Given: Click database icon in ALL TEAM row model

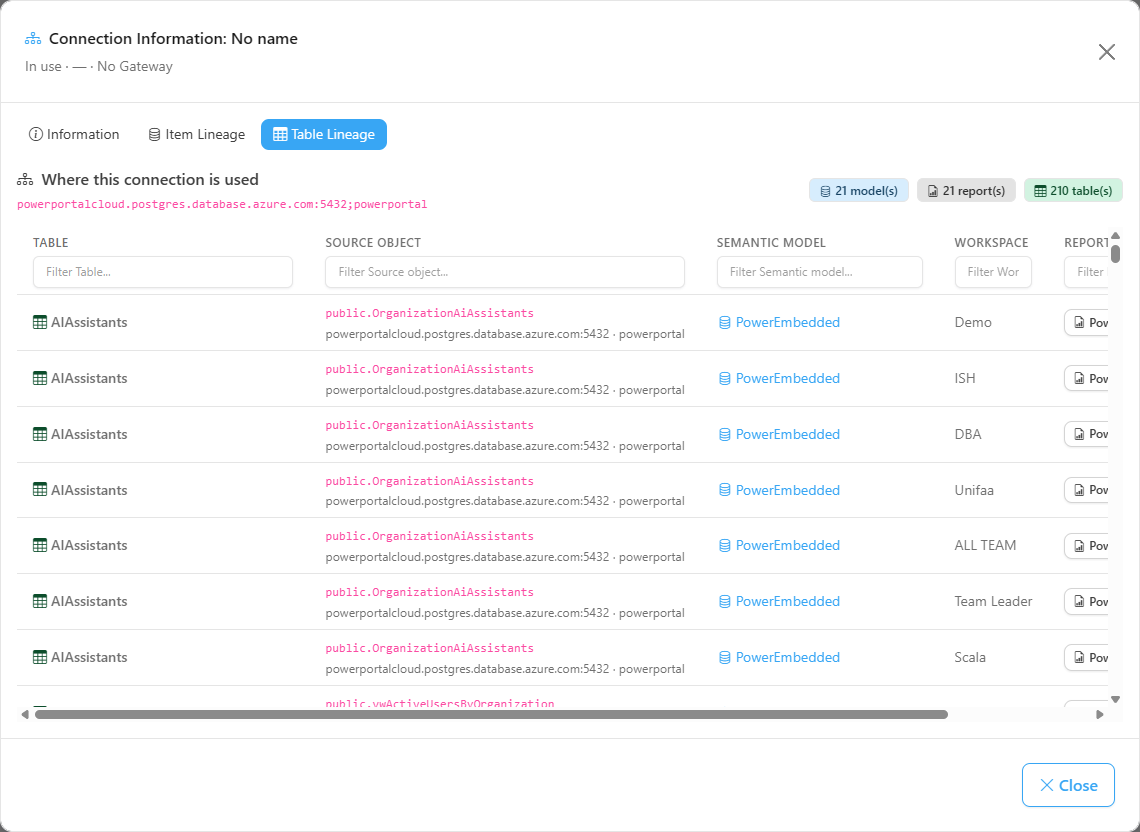Looking at the screenshot, I should click(724, 545).
